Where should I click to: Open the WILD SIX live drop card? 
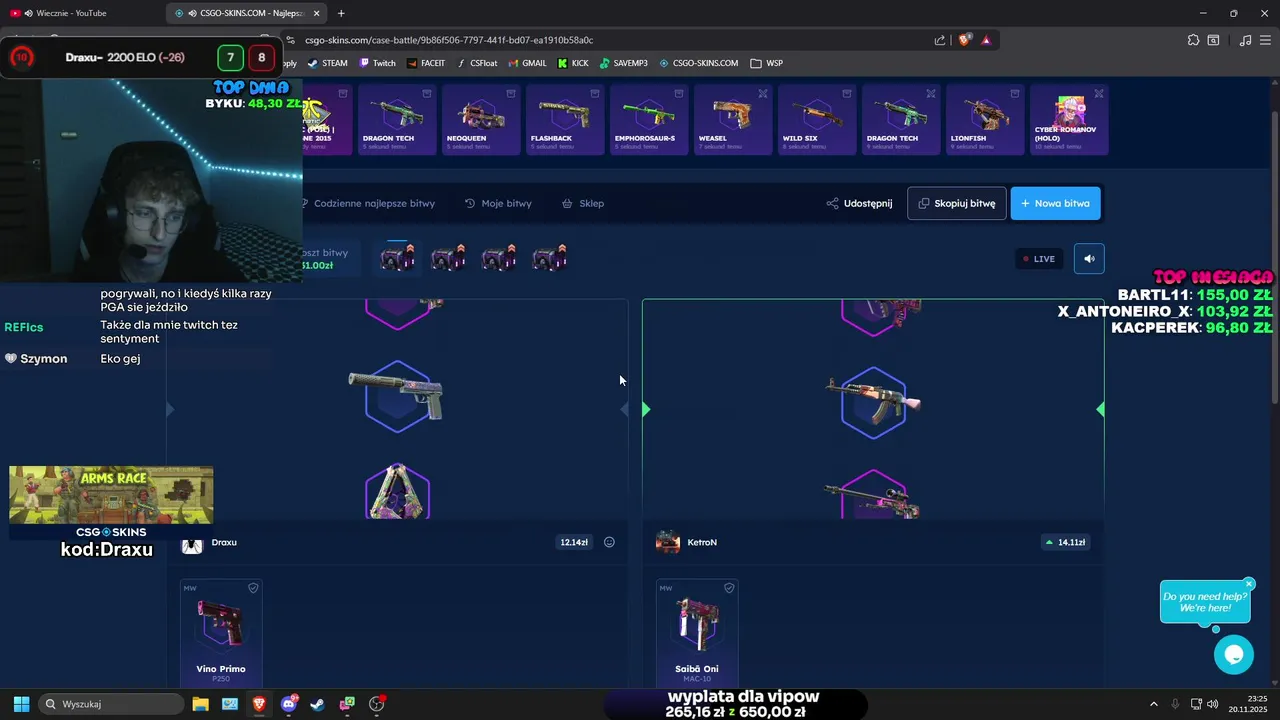click(817, 120)
